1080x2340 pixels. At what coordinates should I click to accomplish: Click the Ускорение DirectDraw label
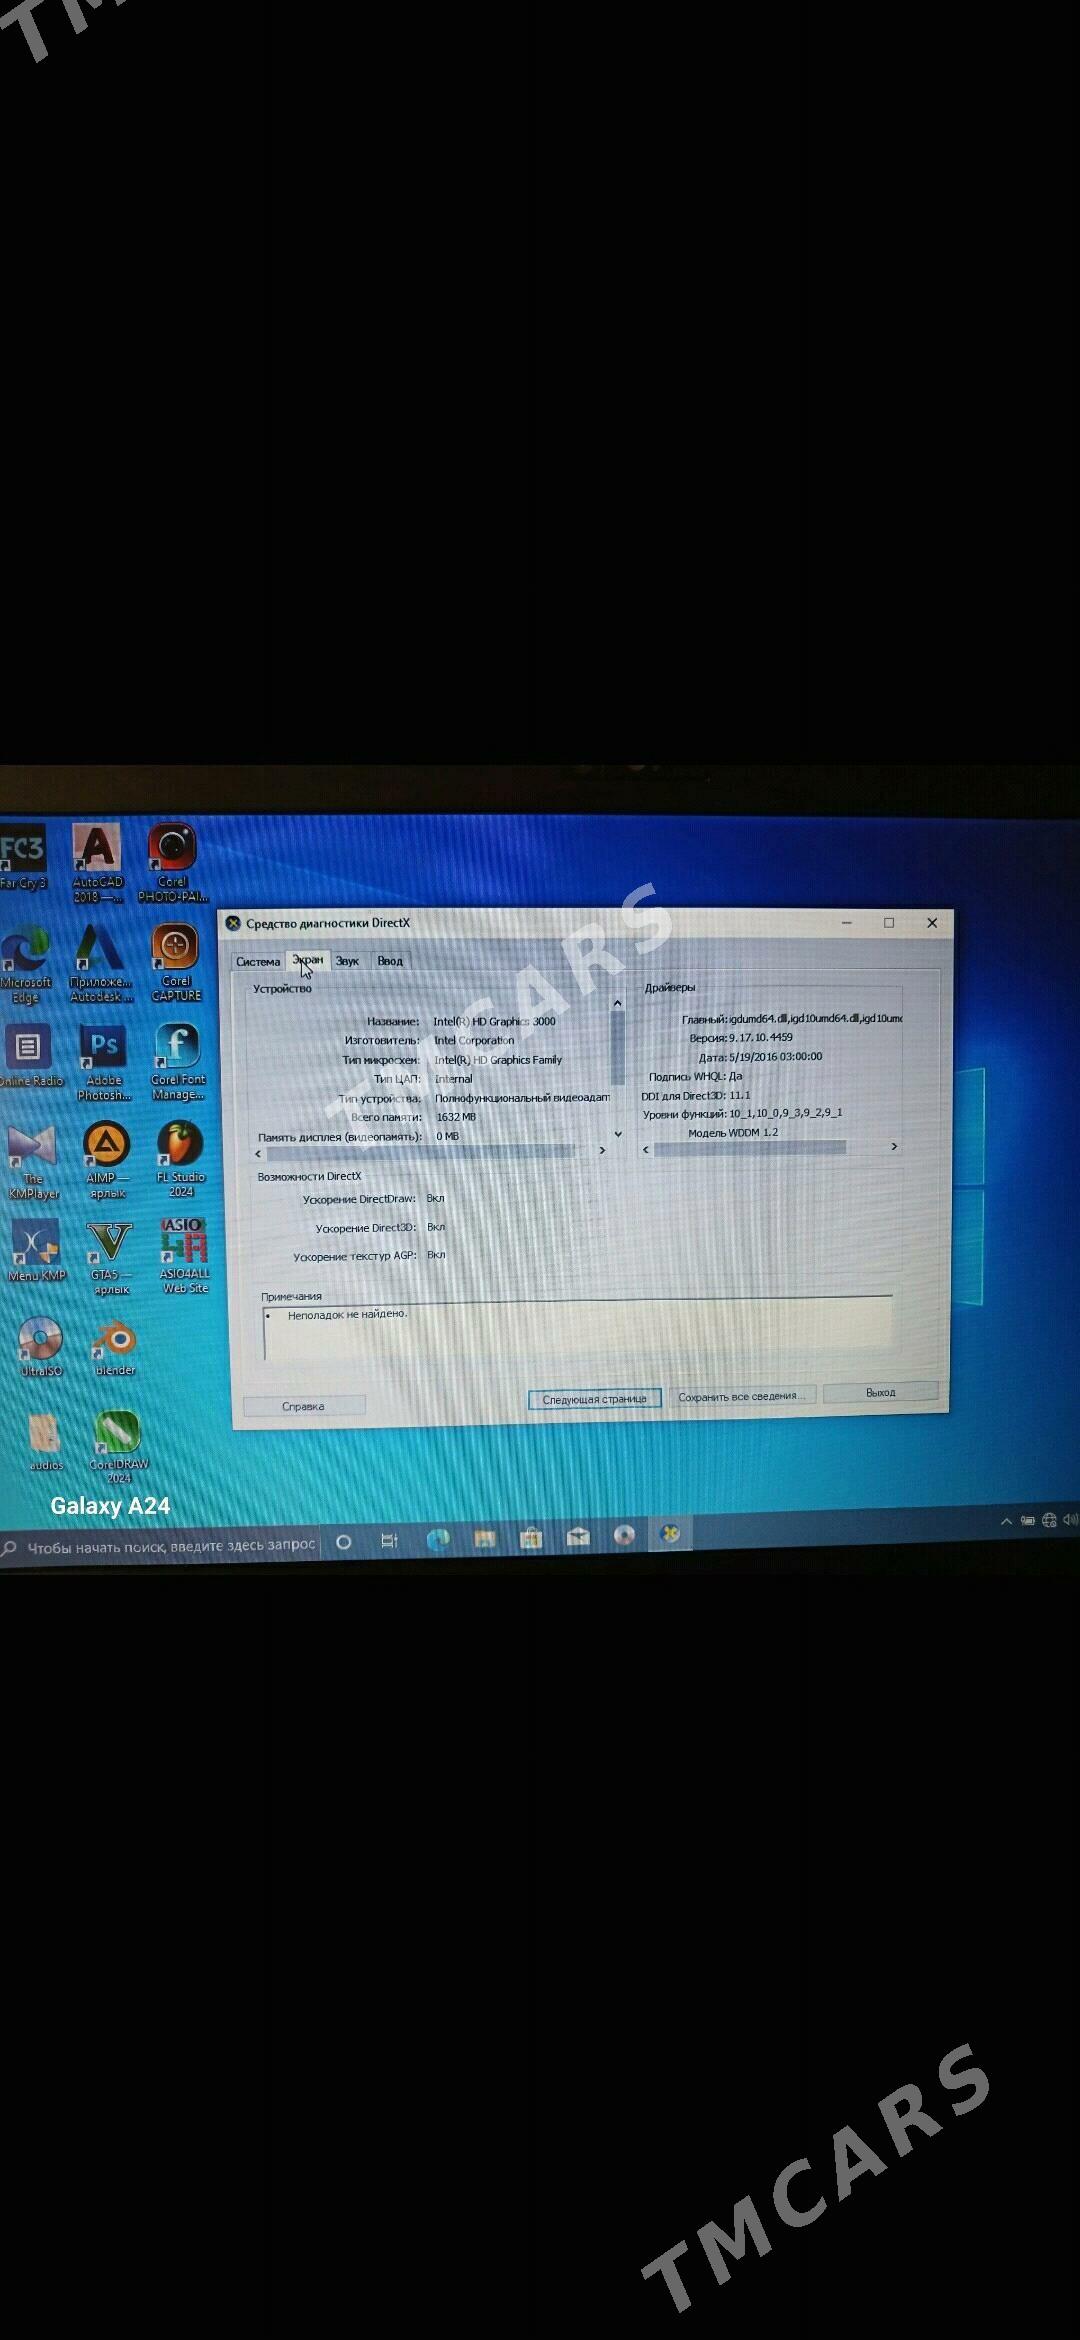[x=359, y=1199]
